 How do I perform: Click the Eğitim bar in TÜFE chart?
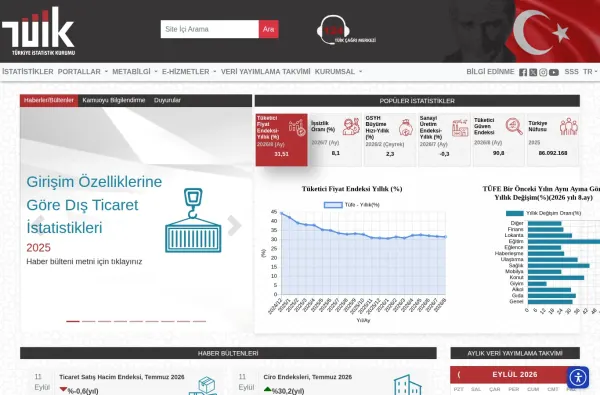564,242
